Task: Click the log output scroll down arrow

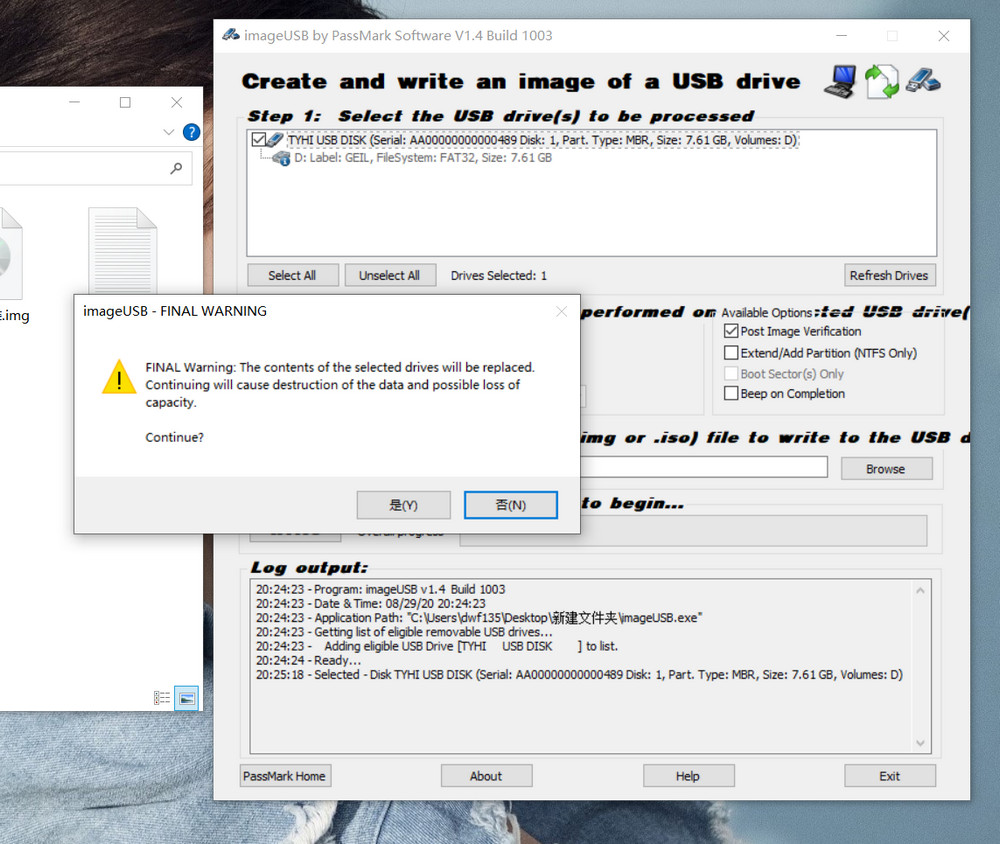Action: pos(920,743)
